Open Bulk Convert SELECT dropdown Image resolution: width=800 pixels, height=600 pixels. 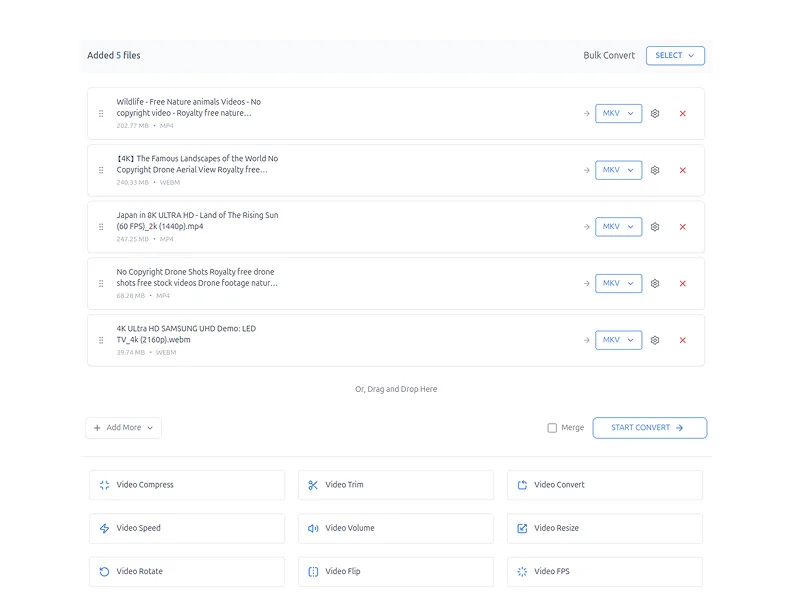[x=675, y=56]
